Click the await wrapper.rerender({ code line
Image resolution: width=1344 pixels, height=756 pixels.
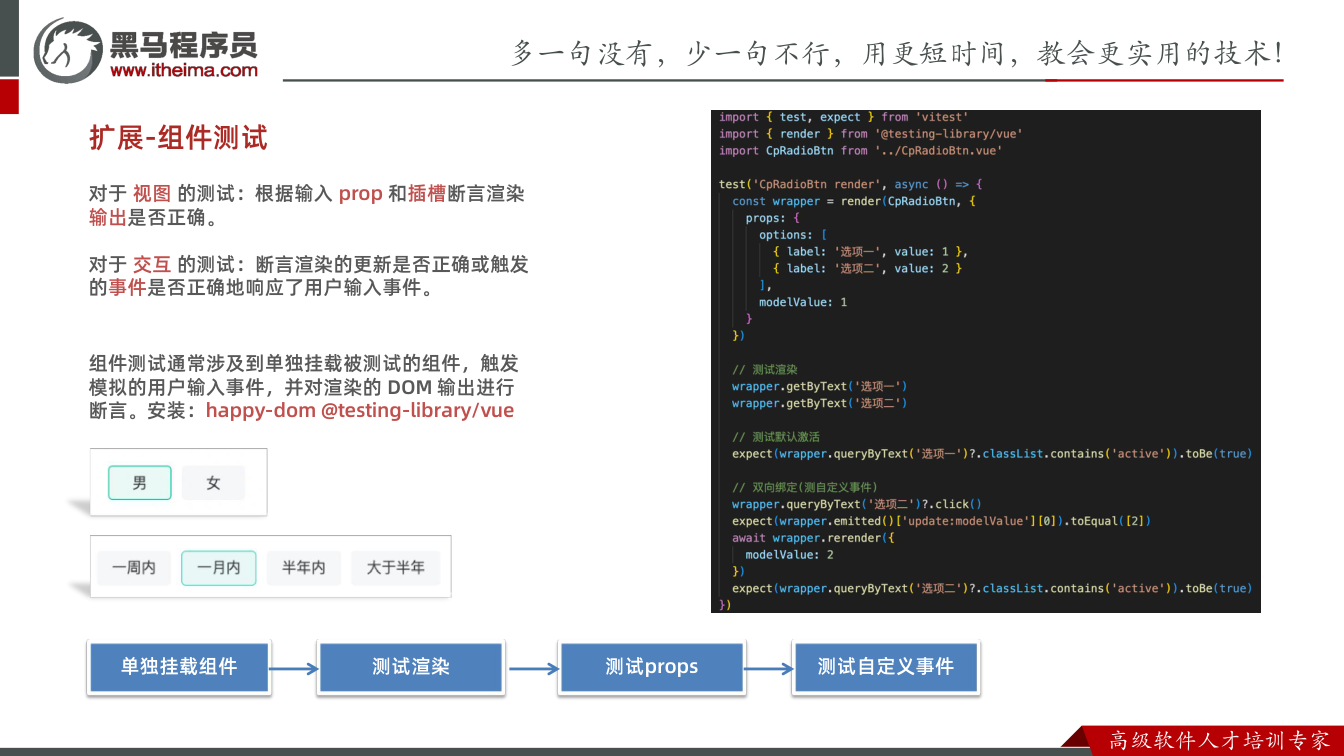[x=814, y=538]
